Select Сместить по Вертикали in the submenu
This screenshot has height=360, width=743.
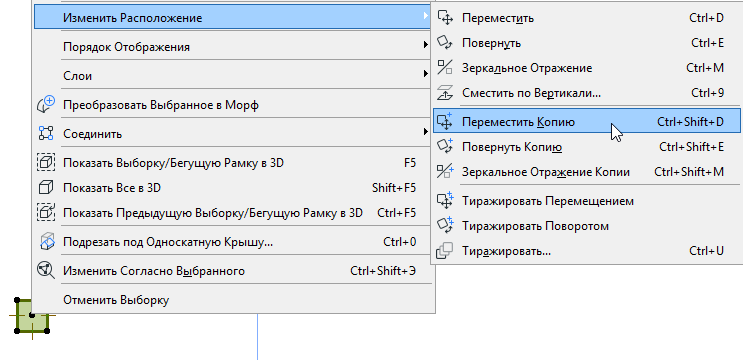586,93
